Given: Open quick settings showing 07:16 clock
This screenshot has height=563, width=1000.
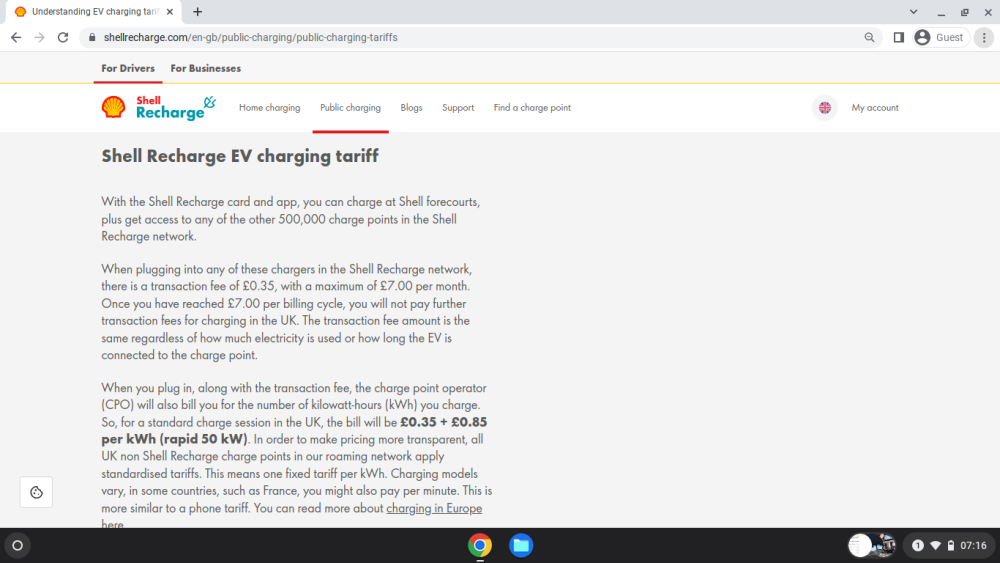Looking at the screenshot, I should [950, 546].
